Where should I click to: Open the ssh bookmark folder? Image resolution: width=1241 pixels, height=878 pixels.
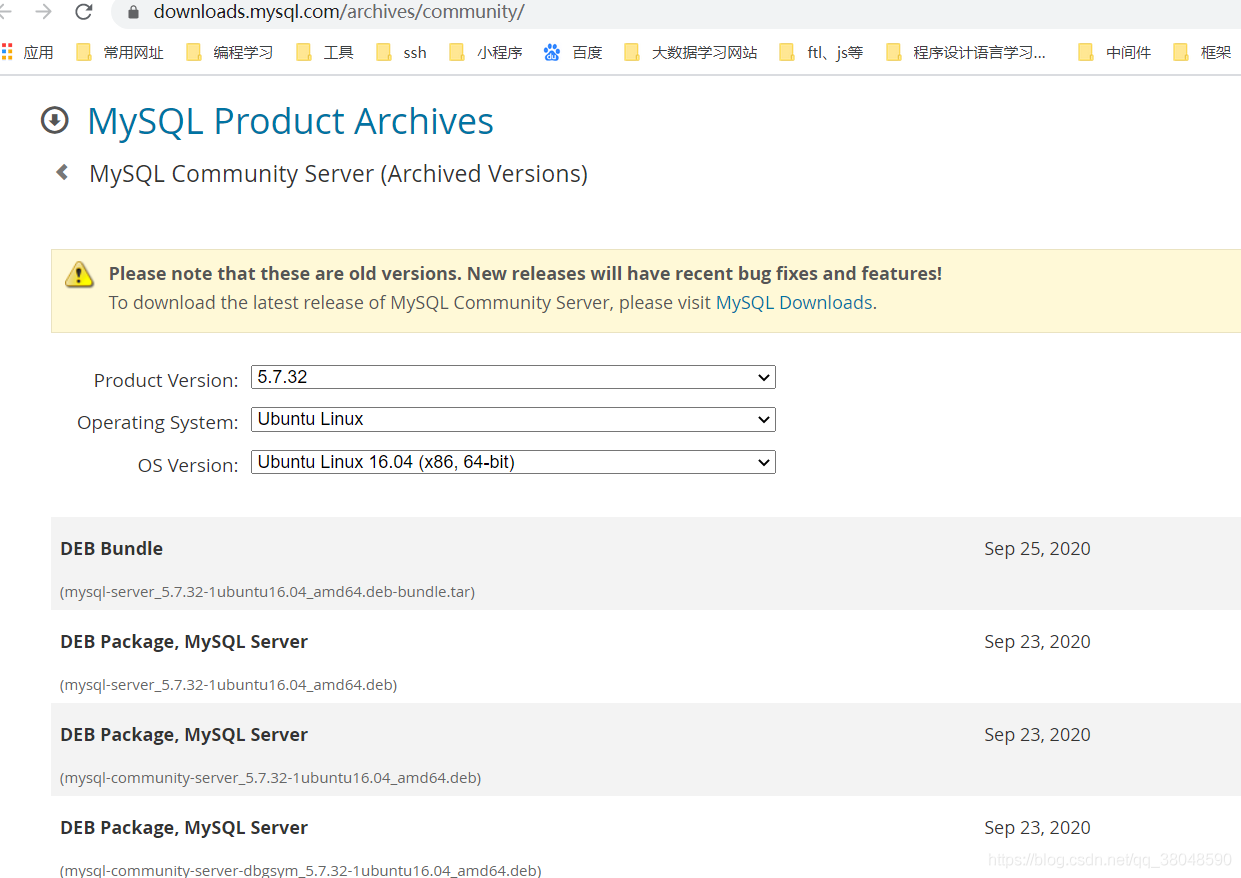click(402, 52)
